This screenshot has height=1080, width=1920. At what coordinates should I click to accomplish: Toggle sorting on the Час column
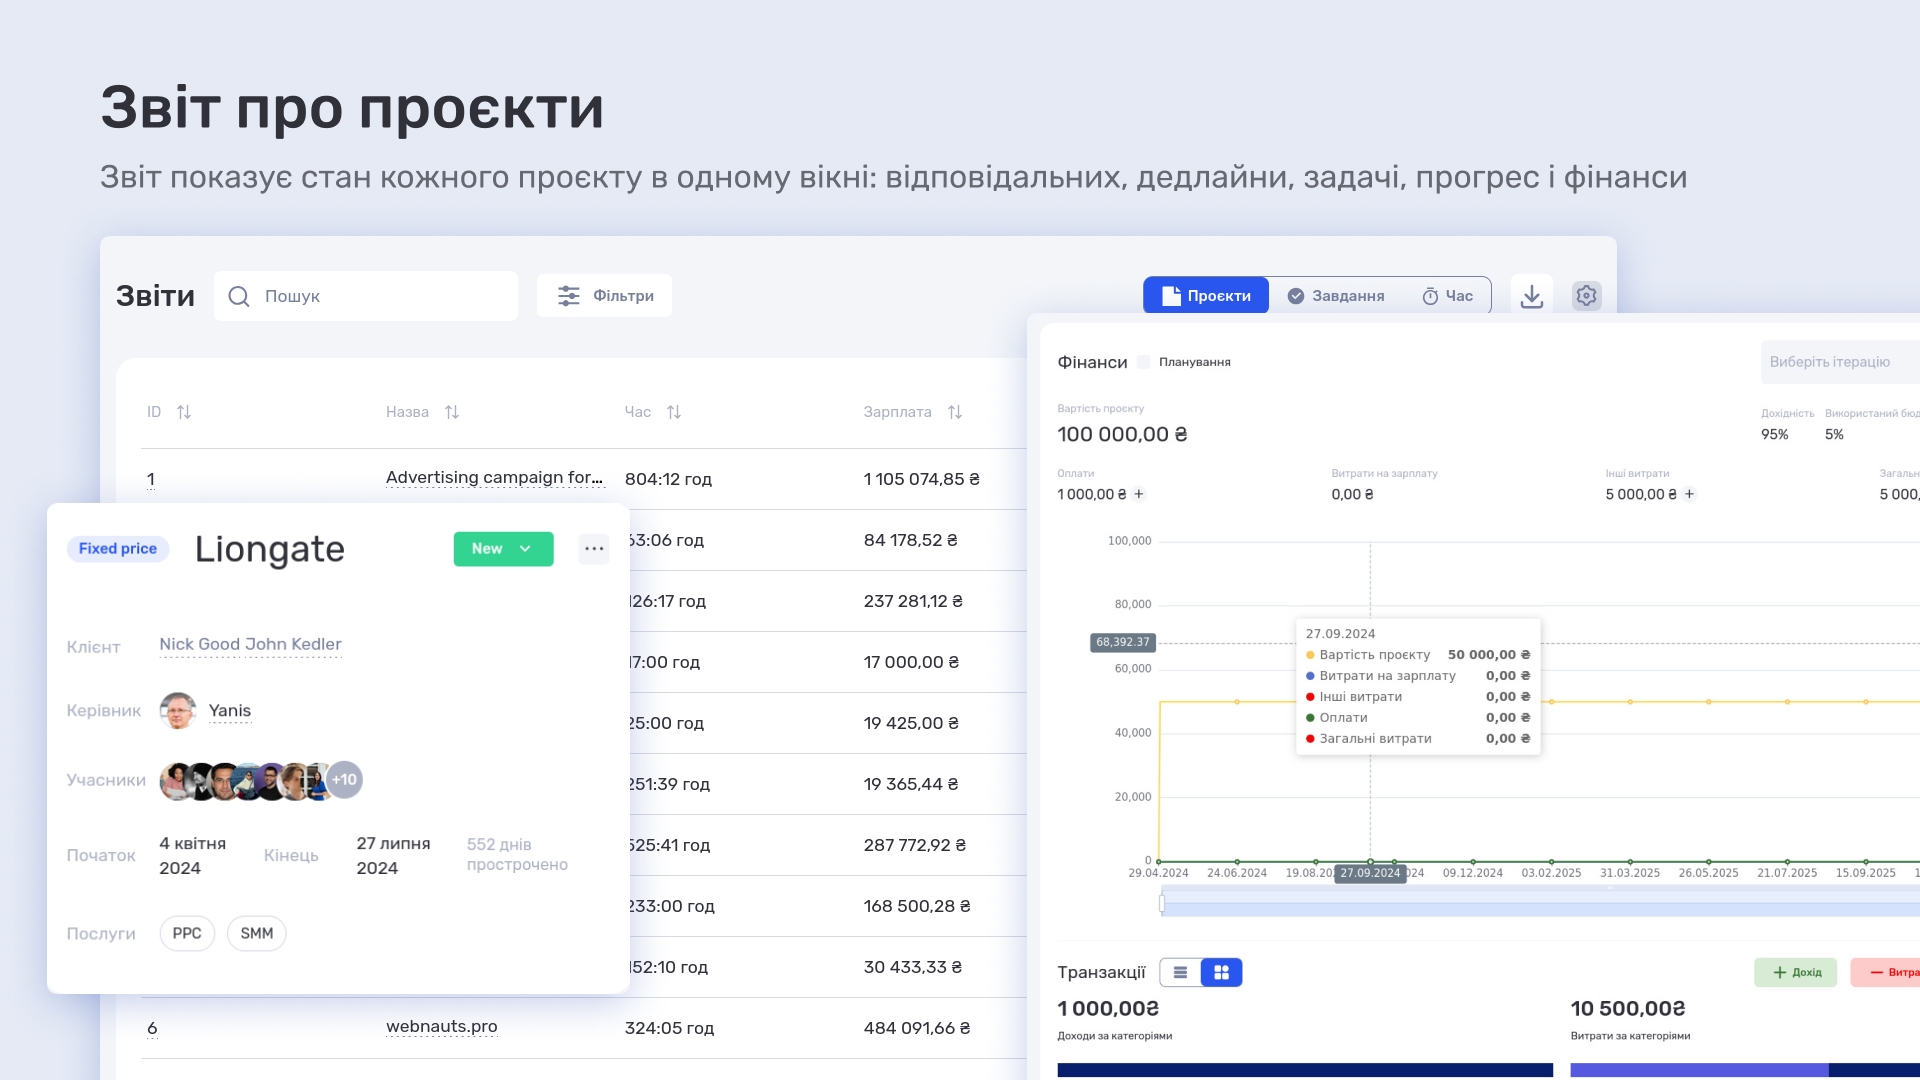tap(673, 411)
